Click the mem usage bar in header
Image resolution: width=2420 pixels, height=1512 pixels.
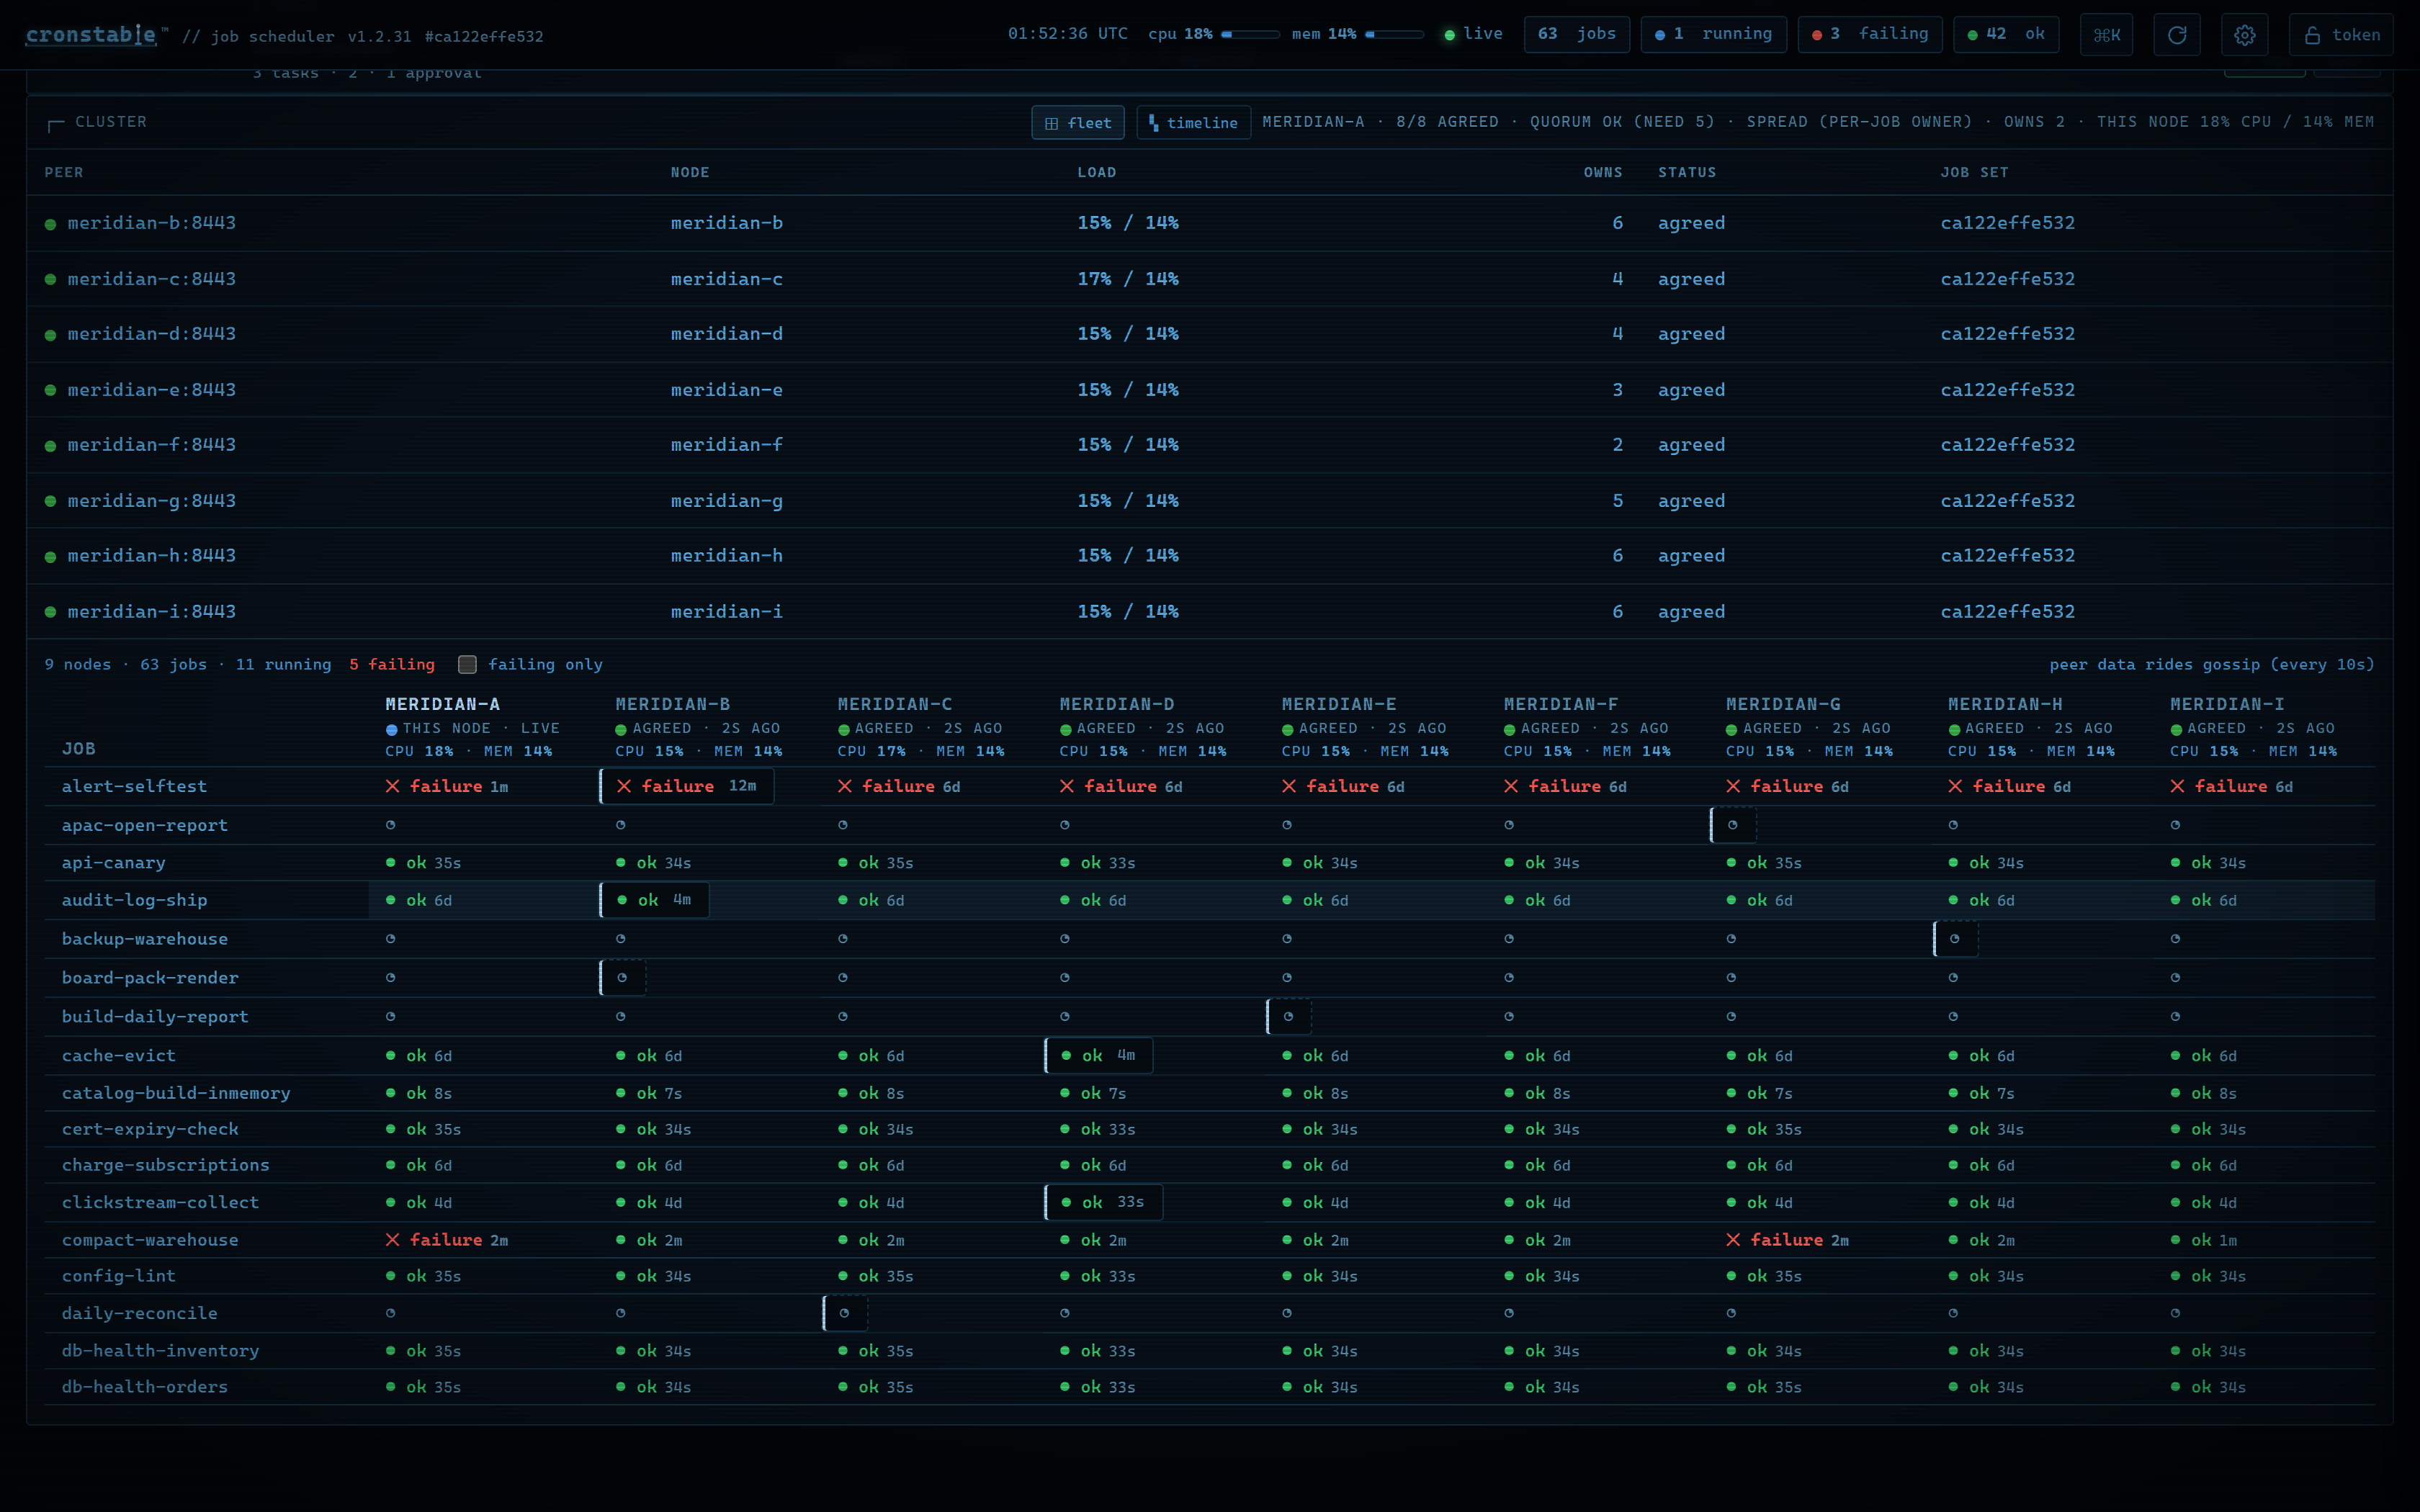(1394, 34)
